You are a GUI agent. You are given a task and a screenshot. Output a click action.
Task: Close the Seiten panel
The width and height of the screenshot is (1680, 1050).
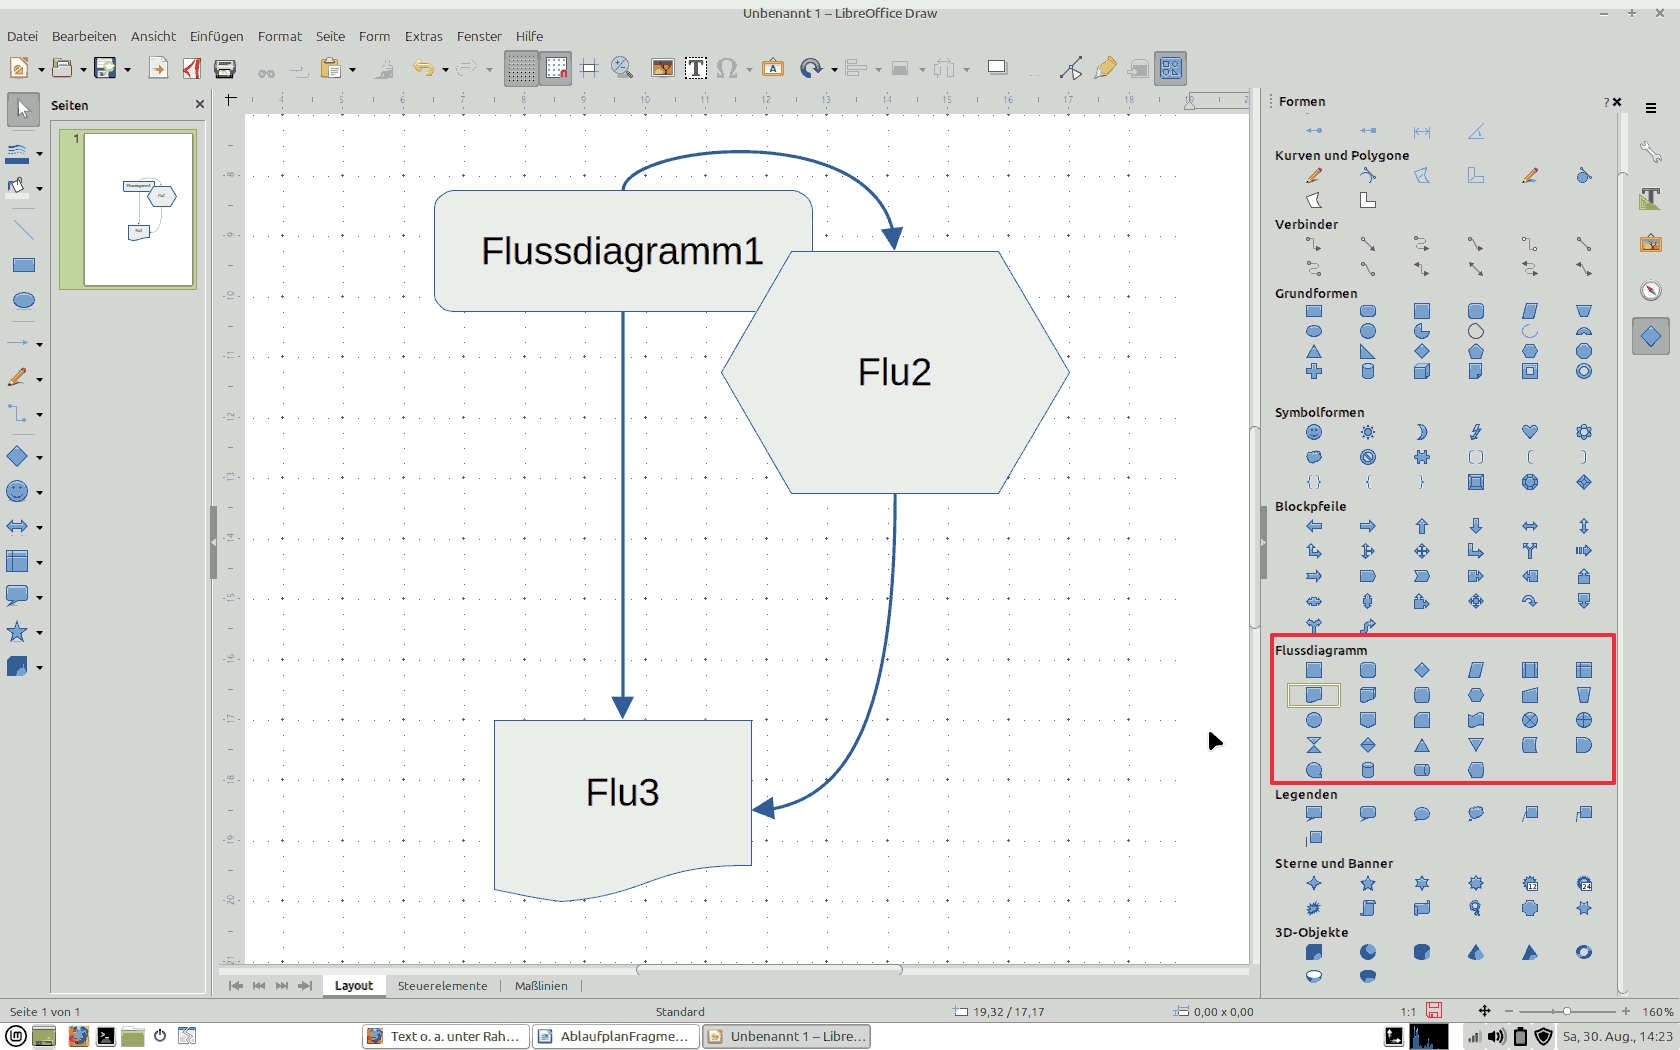[x=200, y=104]
